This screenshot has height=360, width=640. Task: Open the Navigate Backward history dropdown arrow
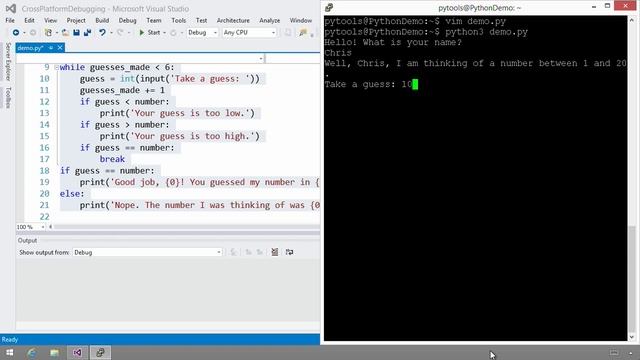(24, 33)
